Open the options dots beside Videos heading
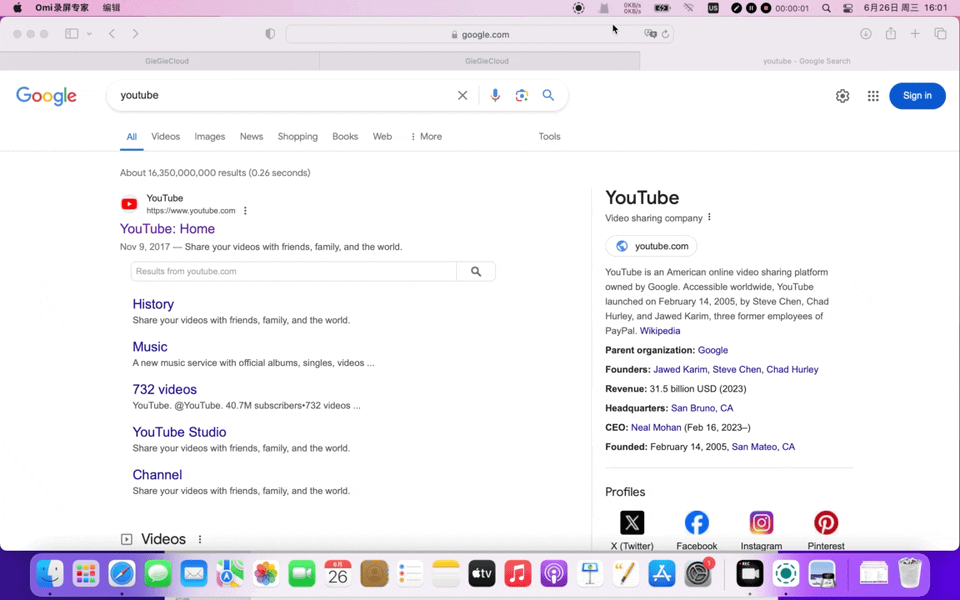 (x=200, y=539)
